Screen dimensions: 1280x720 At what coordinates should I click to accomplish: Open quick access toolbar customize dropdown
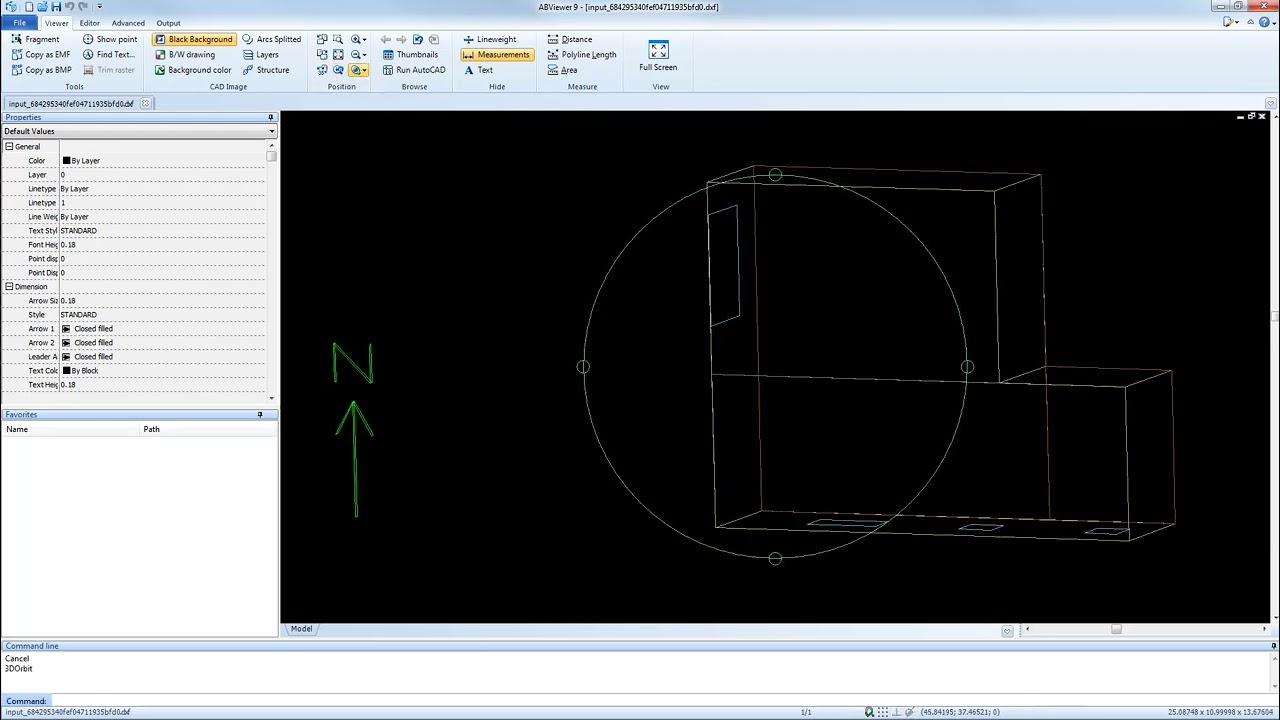coord(99,7)
